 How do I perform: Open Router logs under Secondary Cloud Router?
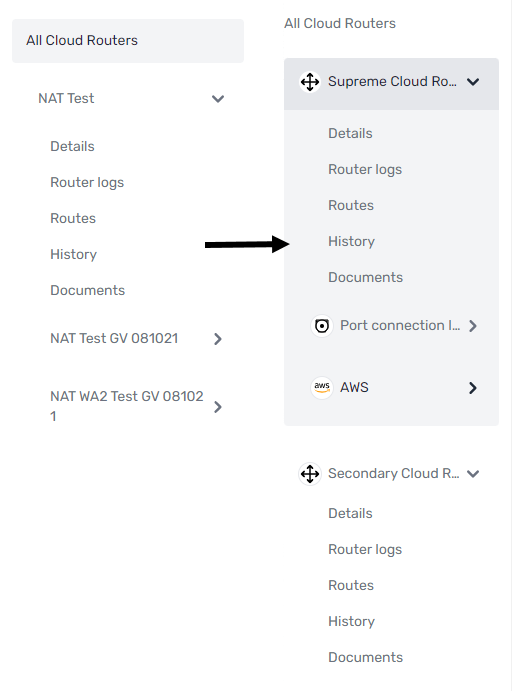[x=365, y=550]
